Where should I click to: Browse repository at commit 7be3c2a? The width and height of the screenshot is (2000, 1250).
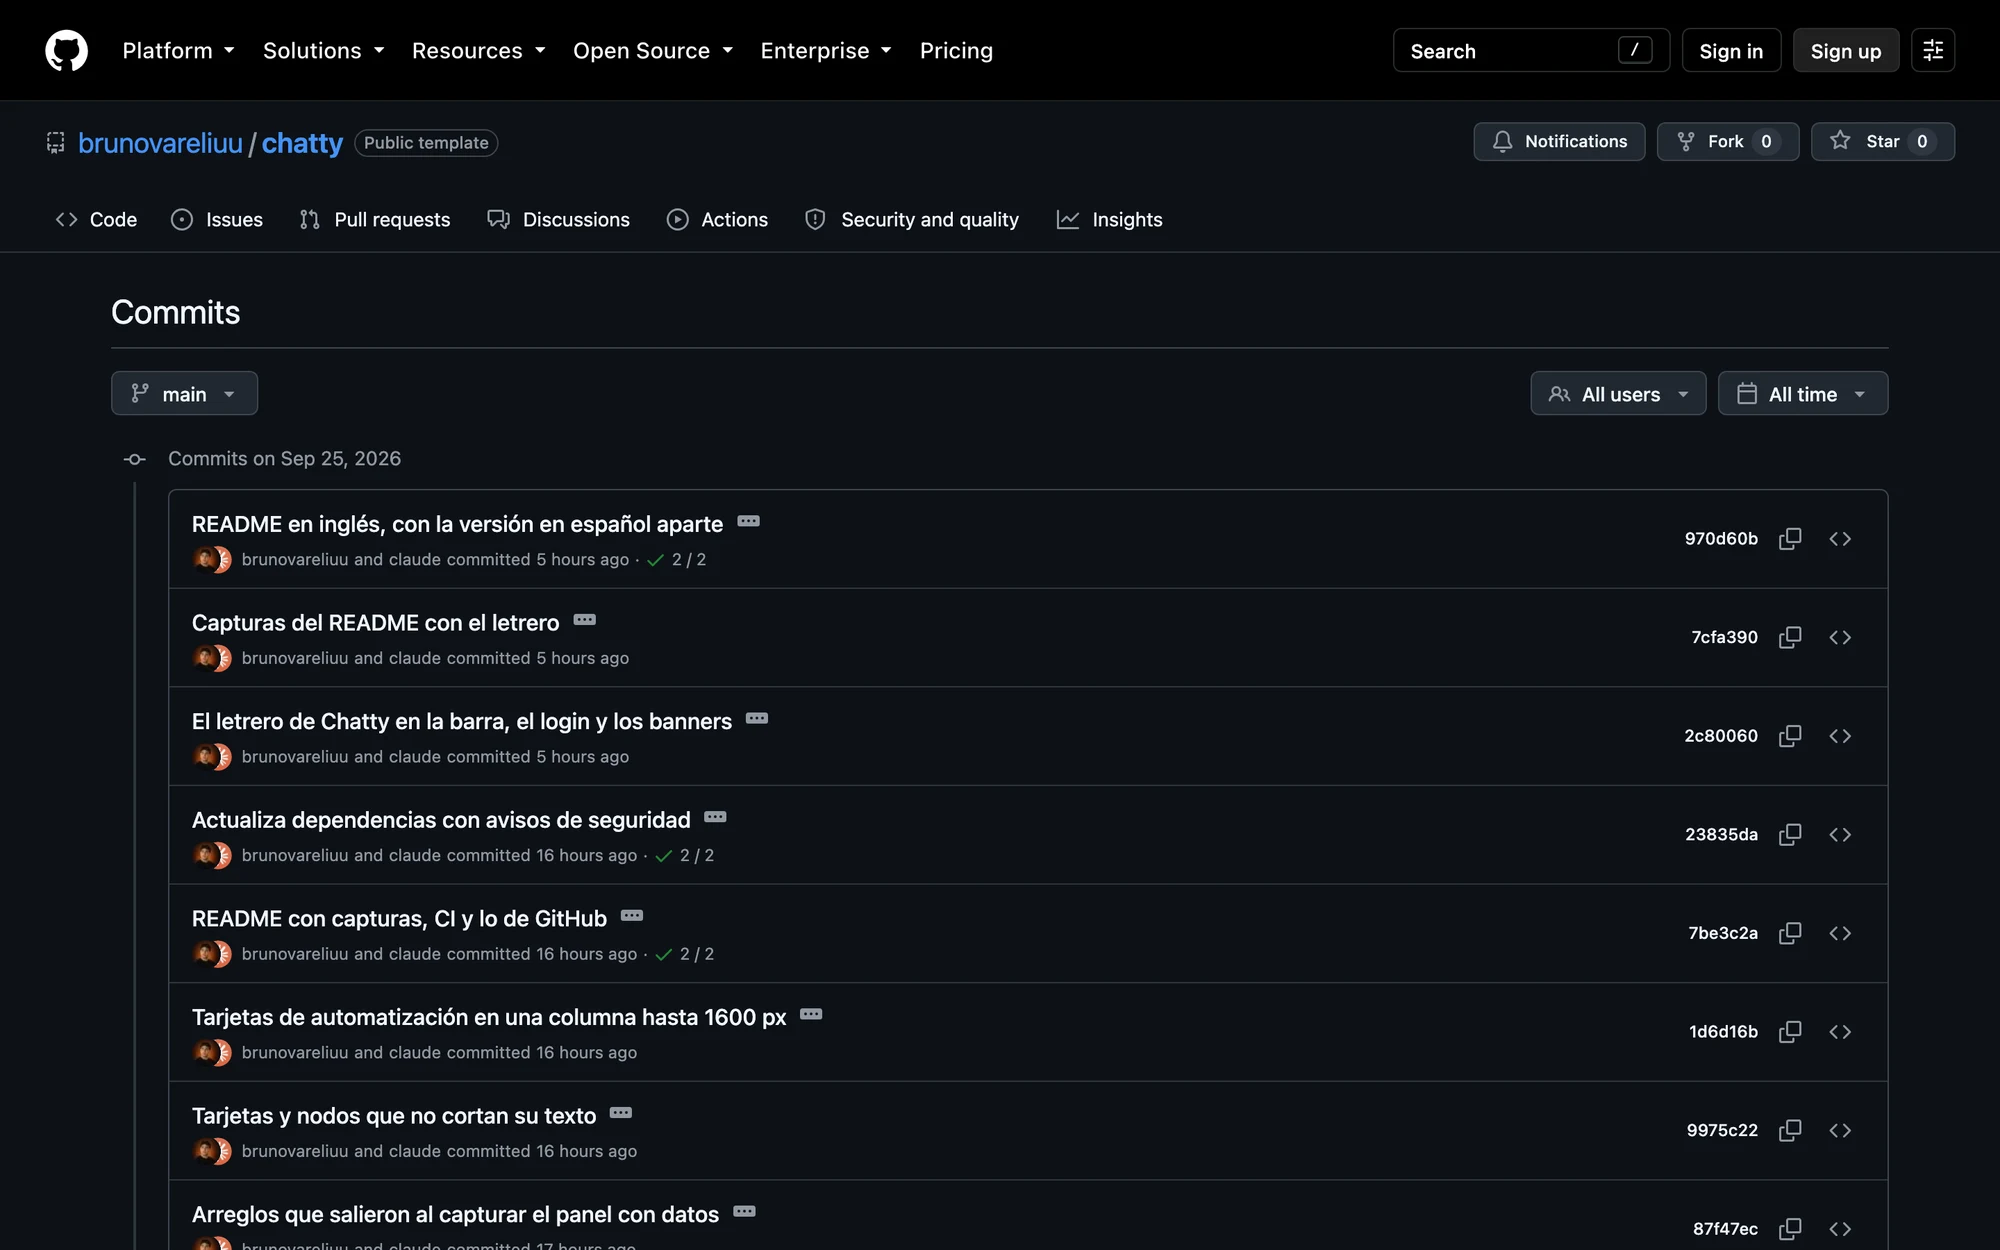coord(1840,933)
